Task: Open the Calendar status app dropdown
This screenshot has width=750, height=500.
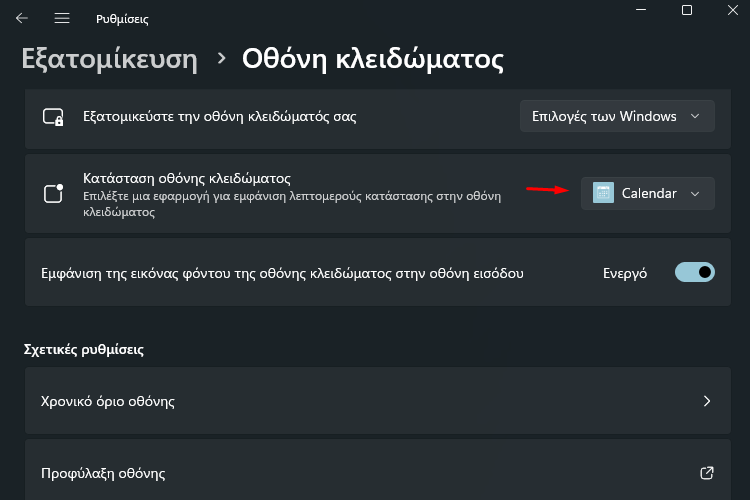Action: [648, 193]
